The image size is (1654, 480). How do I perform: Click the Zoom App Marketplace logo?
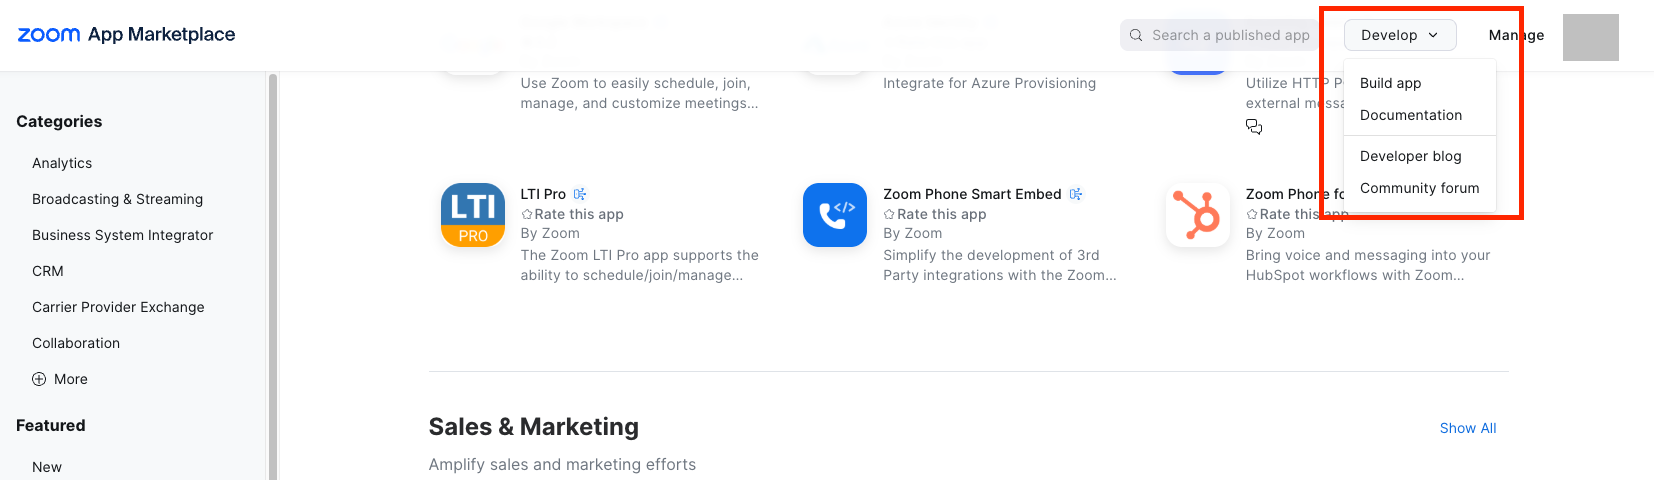(x=126, y=35)
